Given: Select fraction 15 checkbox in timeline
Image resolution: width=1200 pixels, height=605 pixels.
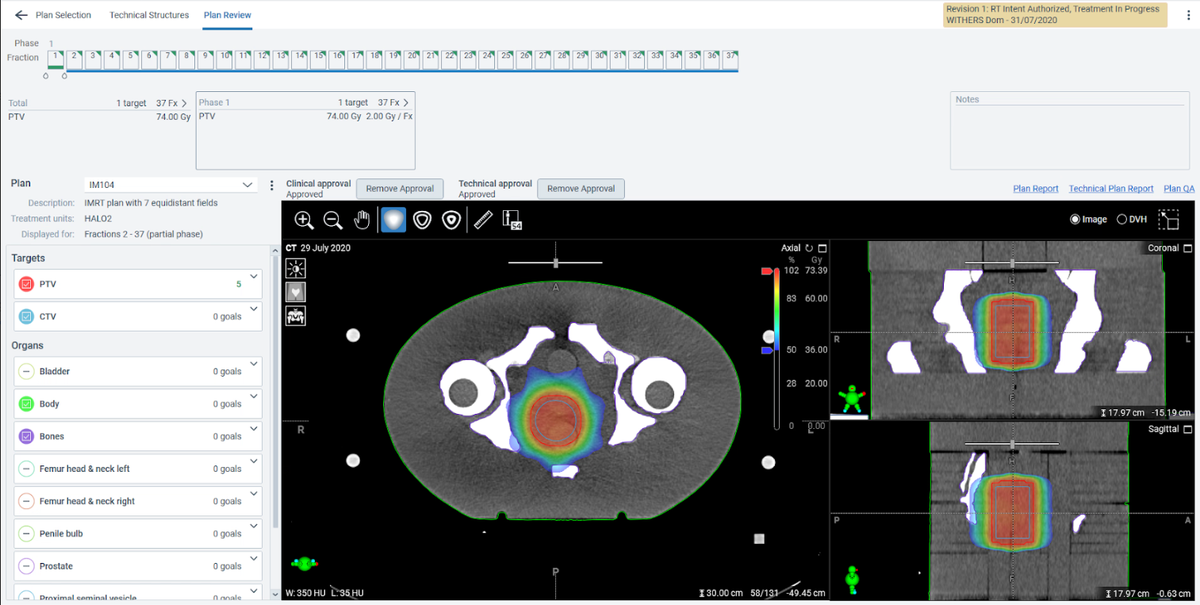Looking at the screenshot, I should pos(319,59).
